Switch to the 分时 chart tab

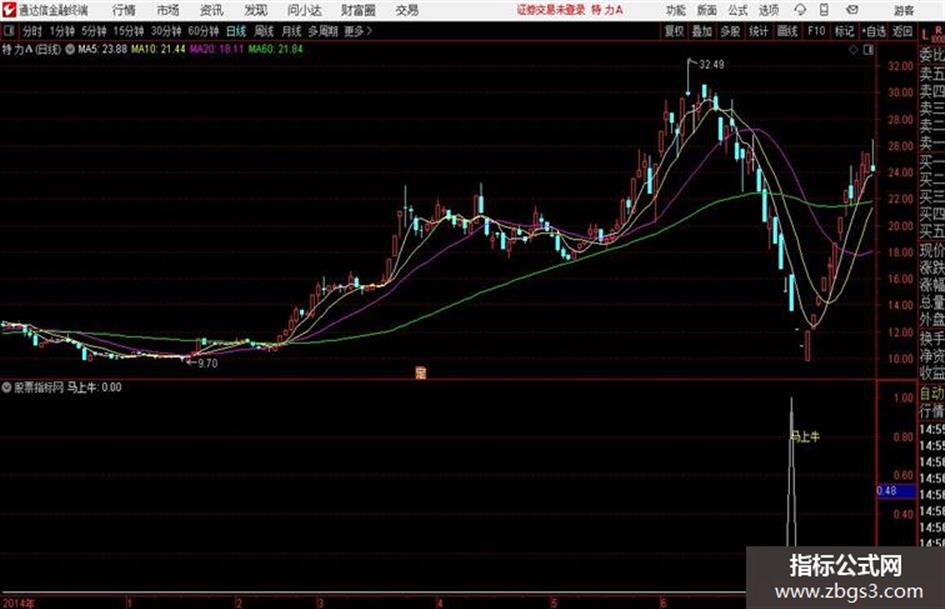pos(32,31)
